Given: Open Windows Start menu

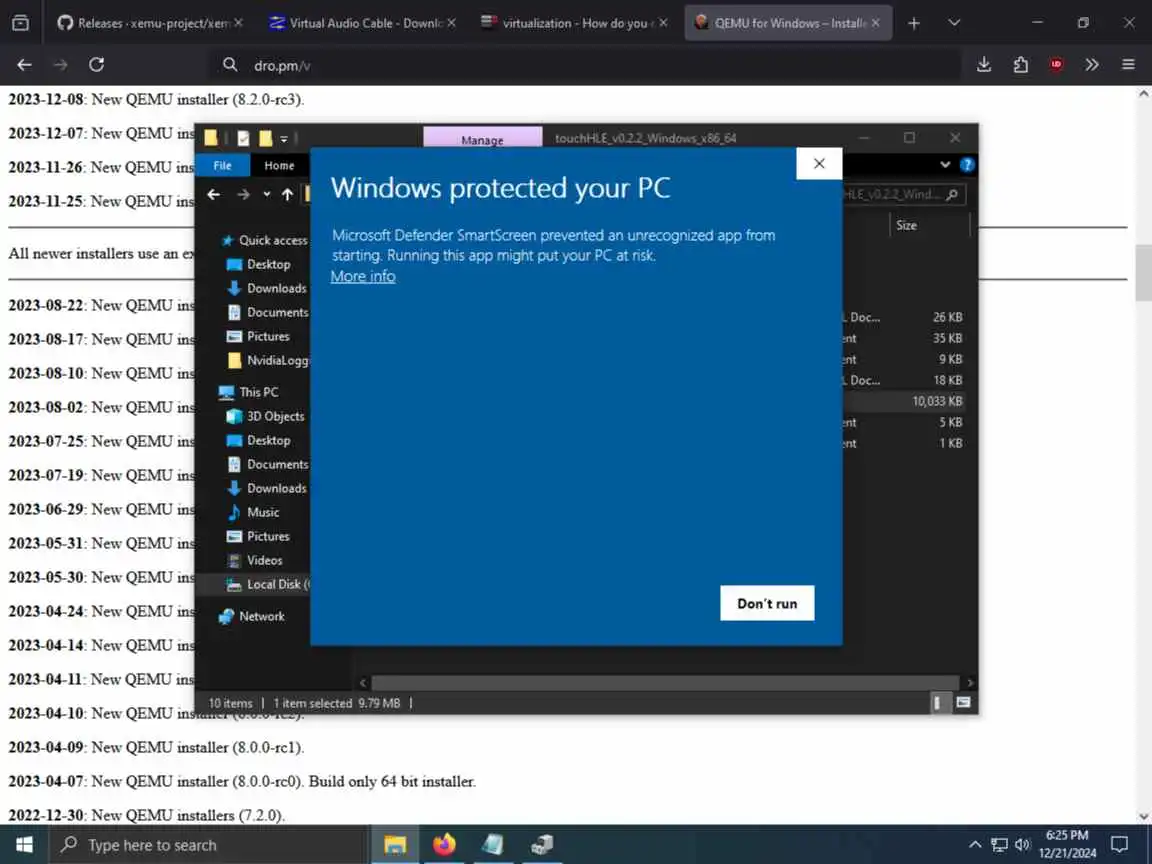Looking at the screenshot, I should 24,845.
